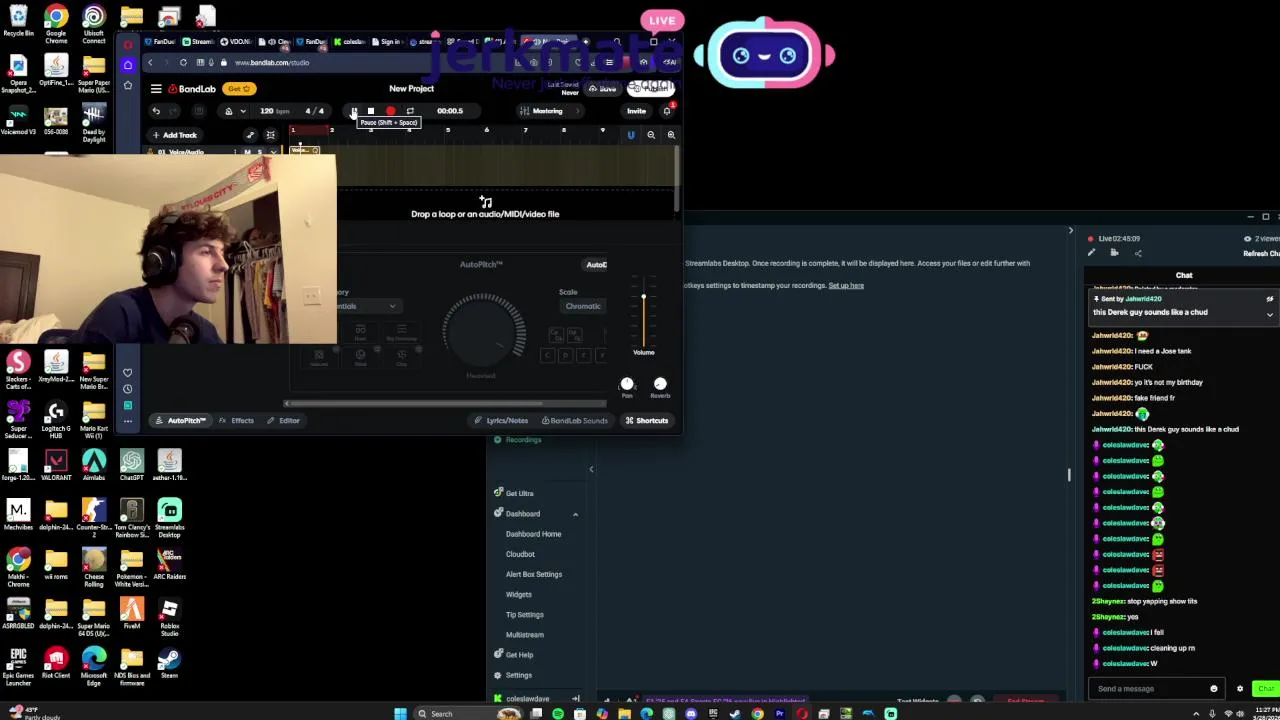The image size is (1280, 720).
Task: Go back in the browser
Action: (151, 63)
